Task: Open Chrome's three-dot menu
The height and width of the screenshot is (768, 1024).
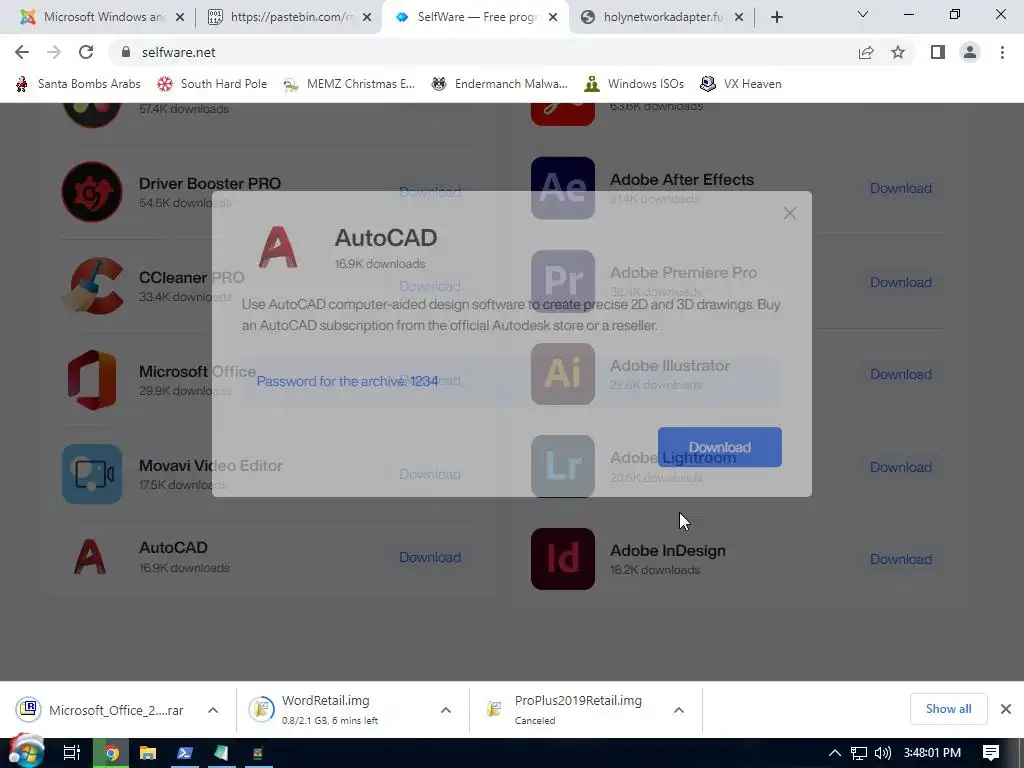Action: [x=1002, y=52]
